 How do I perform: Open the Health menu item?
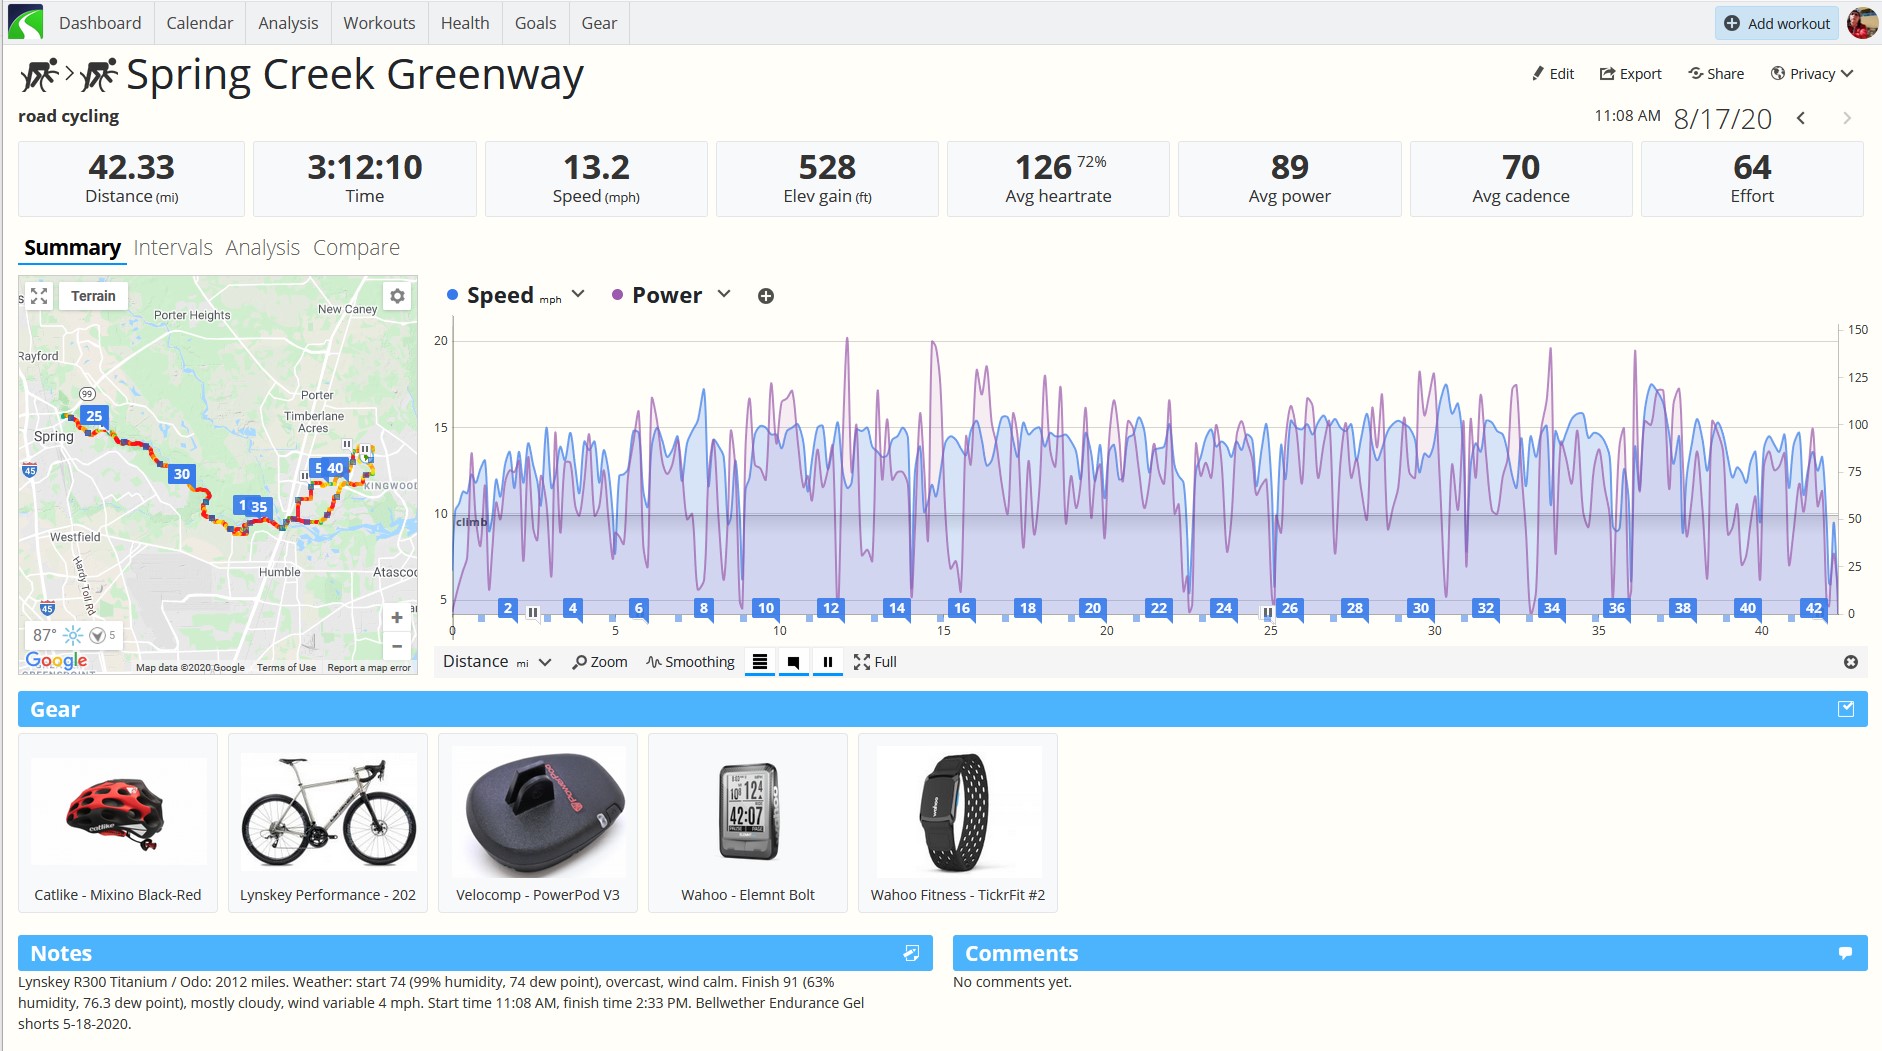(465, 23)
